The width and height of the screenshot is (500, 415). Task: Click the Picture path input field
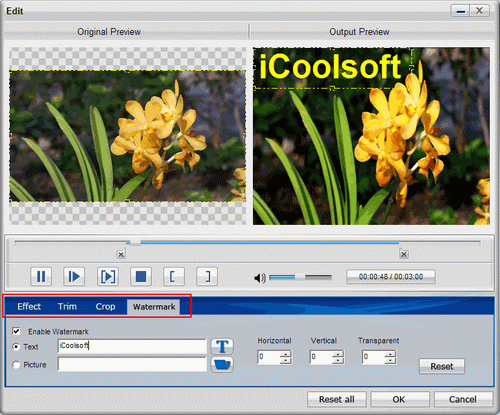(132, 364)
